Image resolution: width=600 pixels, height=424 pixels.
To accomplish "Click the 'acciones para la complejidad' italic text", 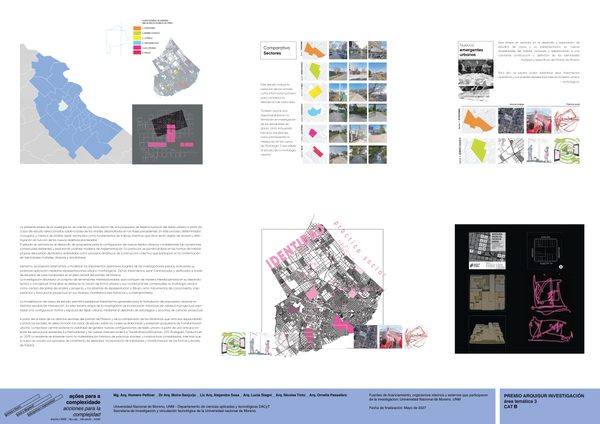I will tap(82, 411).
